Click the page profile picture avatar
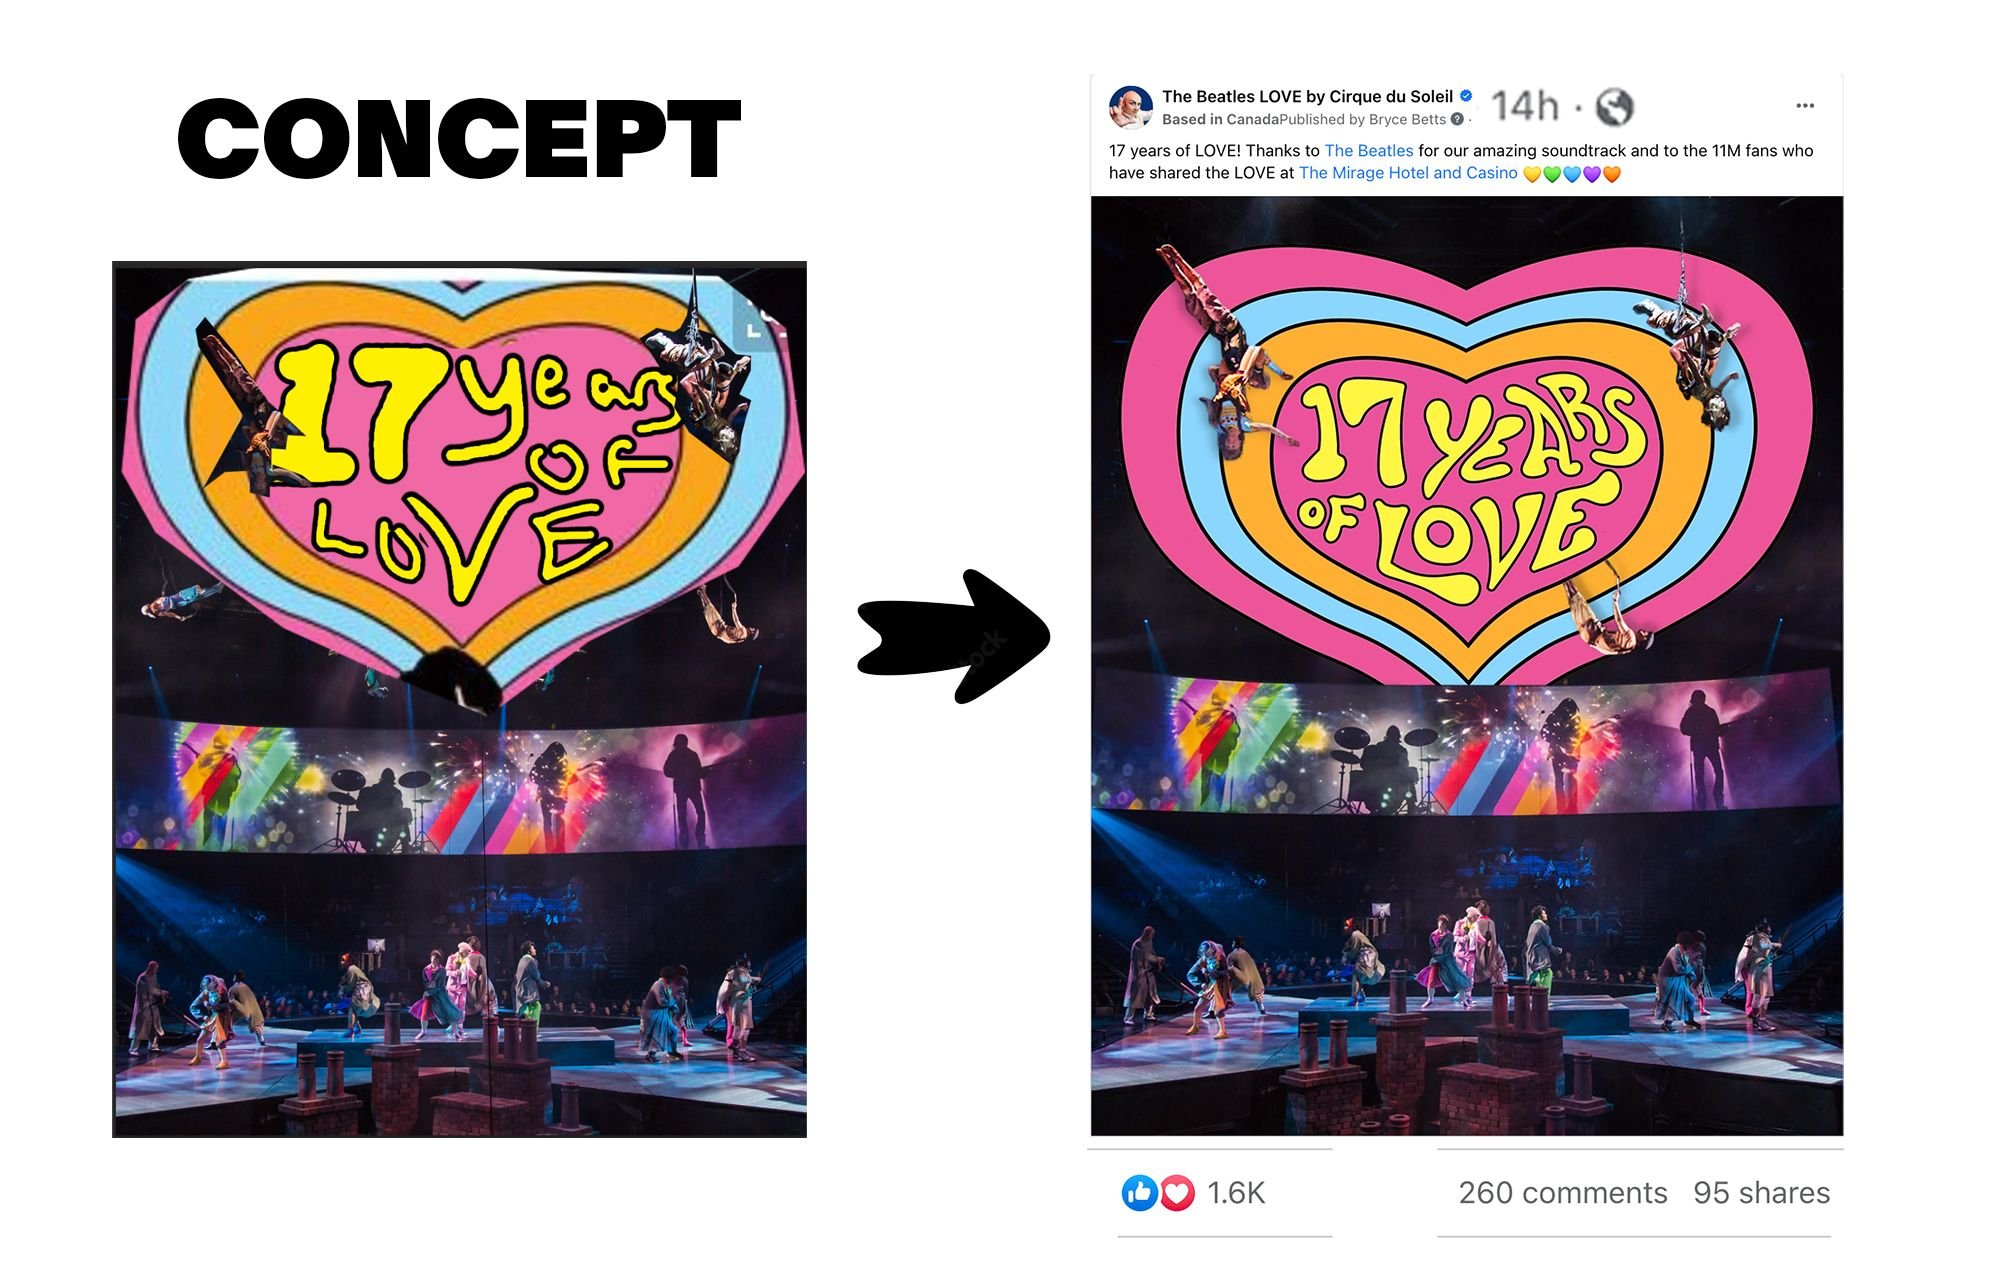 click(1130, 107)
